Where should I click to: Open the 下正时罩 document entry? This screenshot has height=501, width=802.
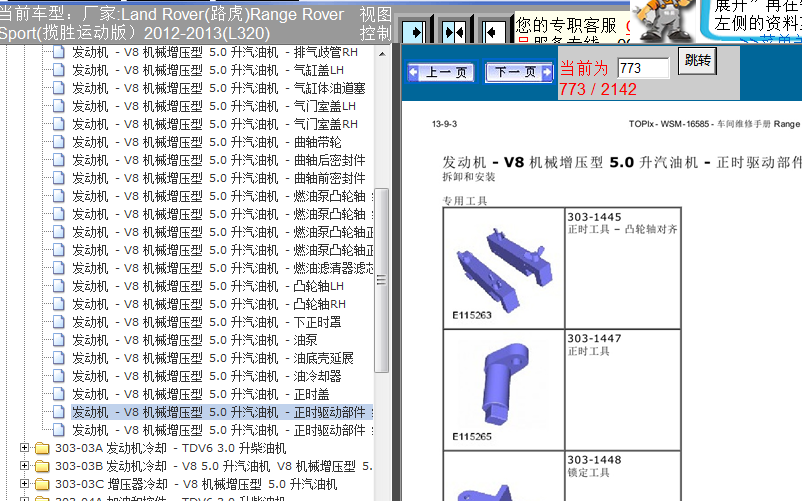[x=207, y=322]
